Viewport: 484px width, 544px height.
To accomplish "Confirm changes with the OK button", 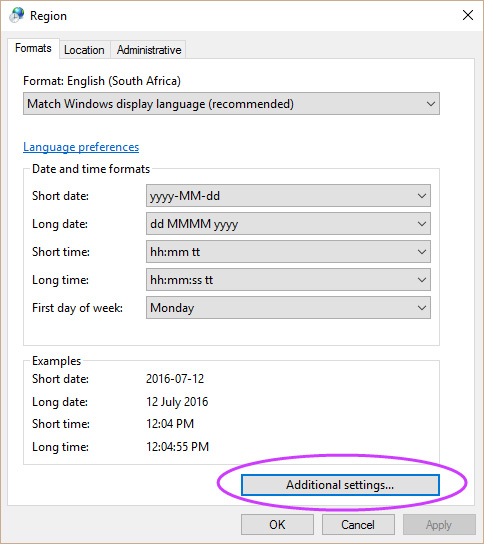I will pos(277,525).
